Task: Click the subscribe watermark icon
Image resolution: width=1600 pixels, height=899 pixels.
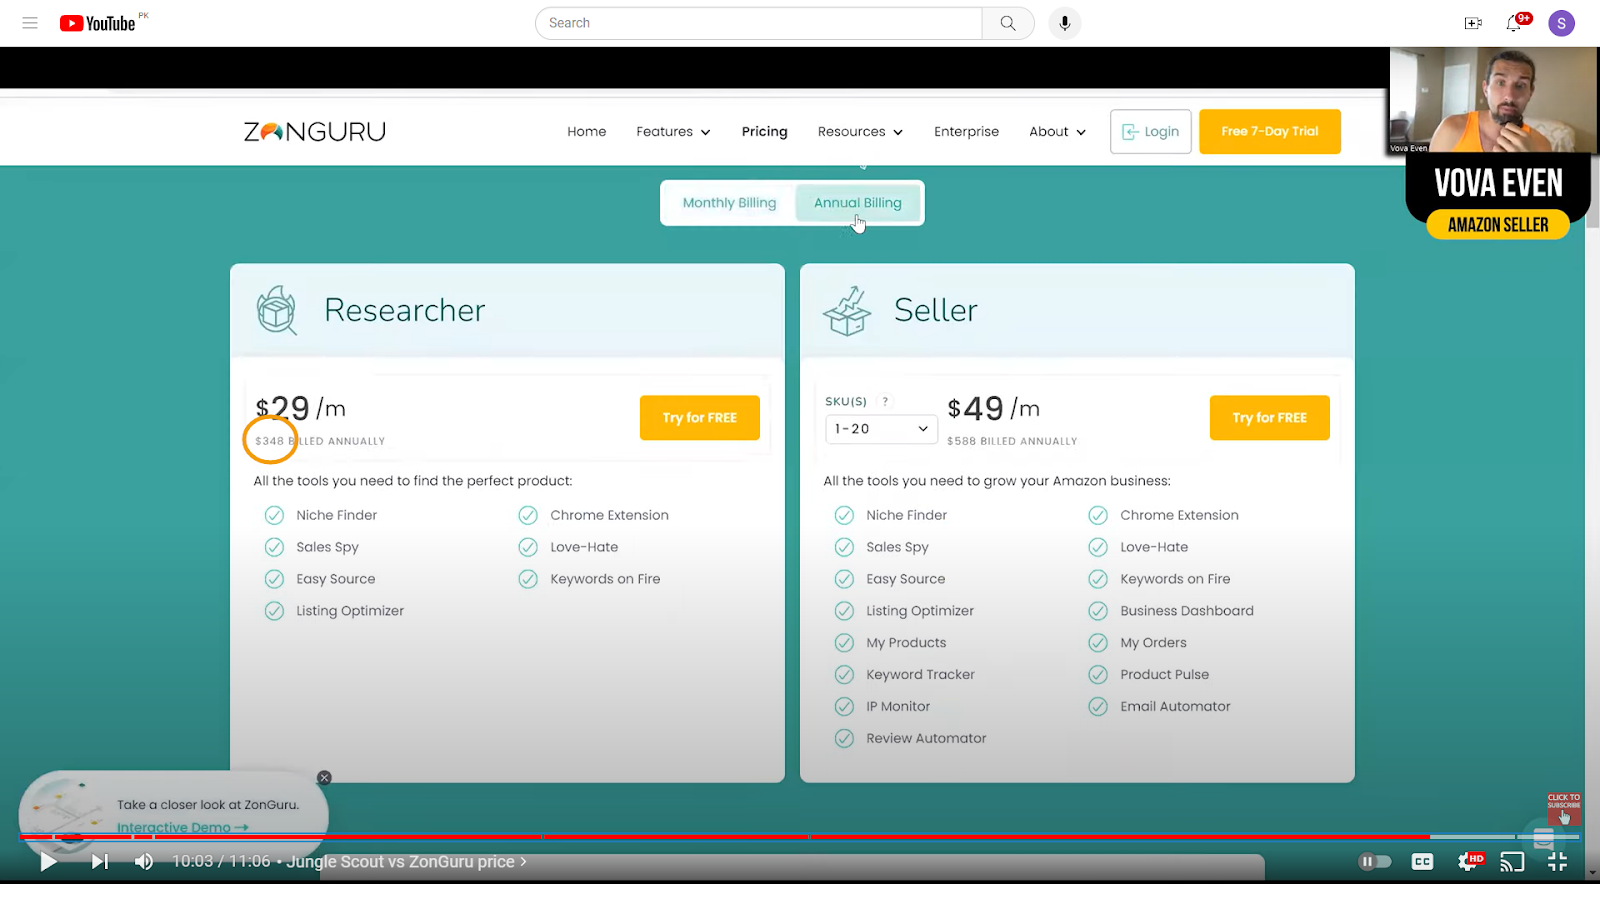Action: pyautogui.click(x=1564, y=808)
